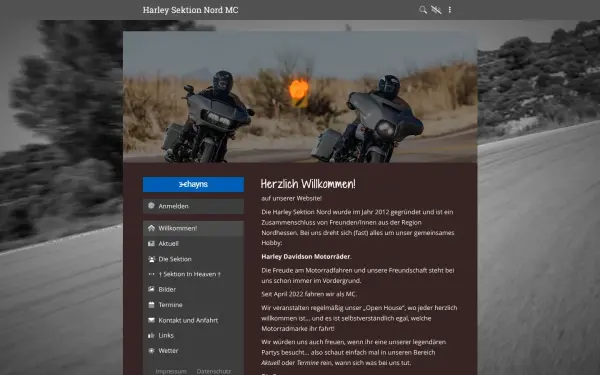
Task: Open the three-dot more options menu
Action: click(450, 10)
